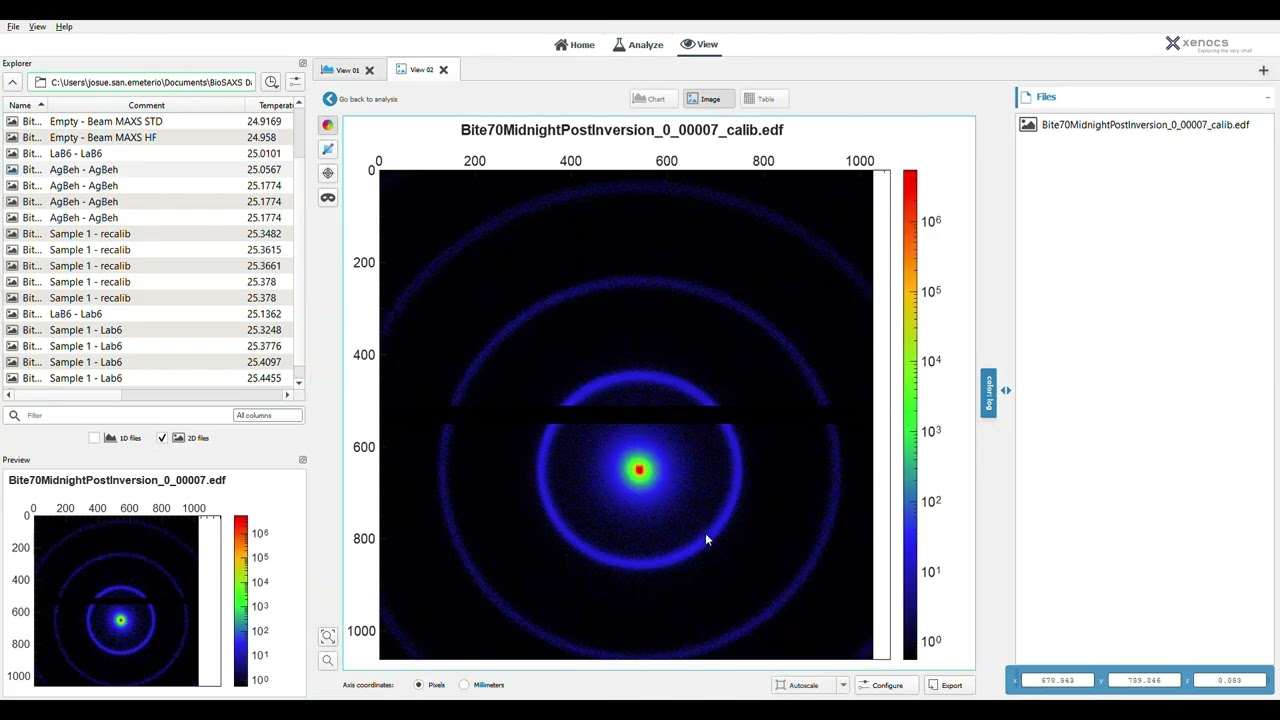1280x720 pixels.
Task: Click the preview scattering thumbnail
Action: pos(116,601)
